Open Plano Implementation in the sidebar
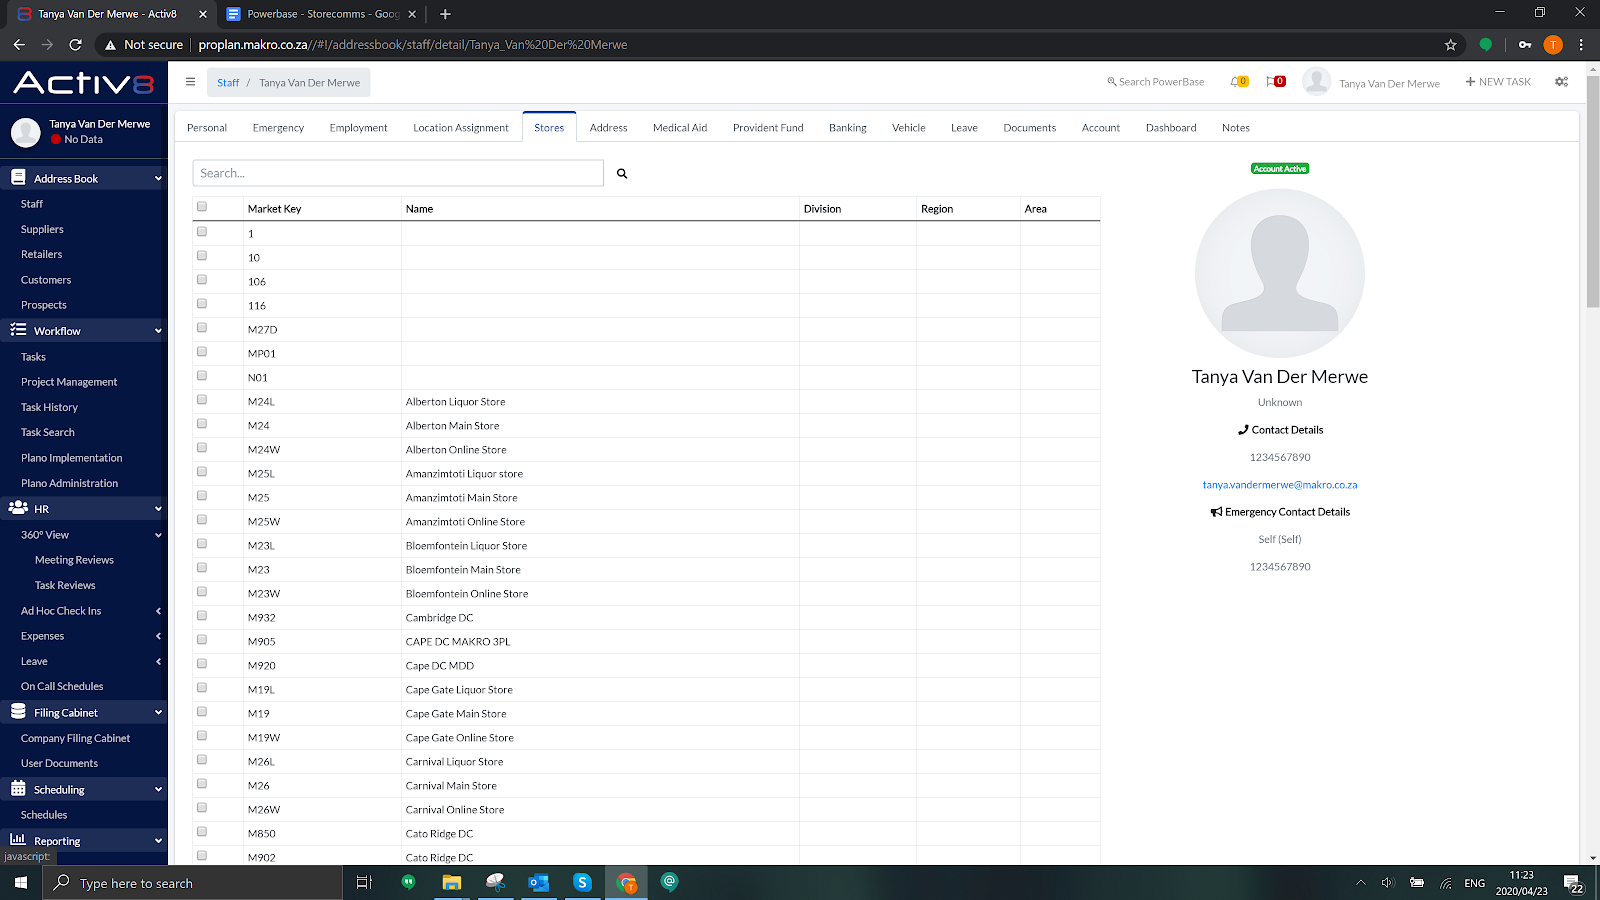 [72, 458]
